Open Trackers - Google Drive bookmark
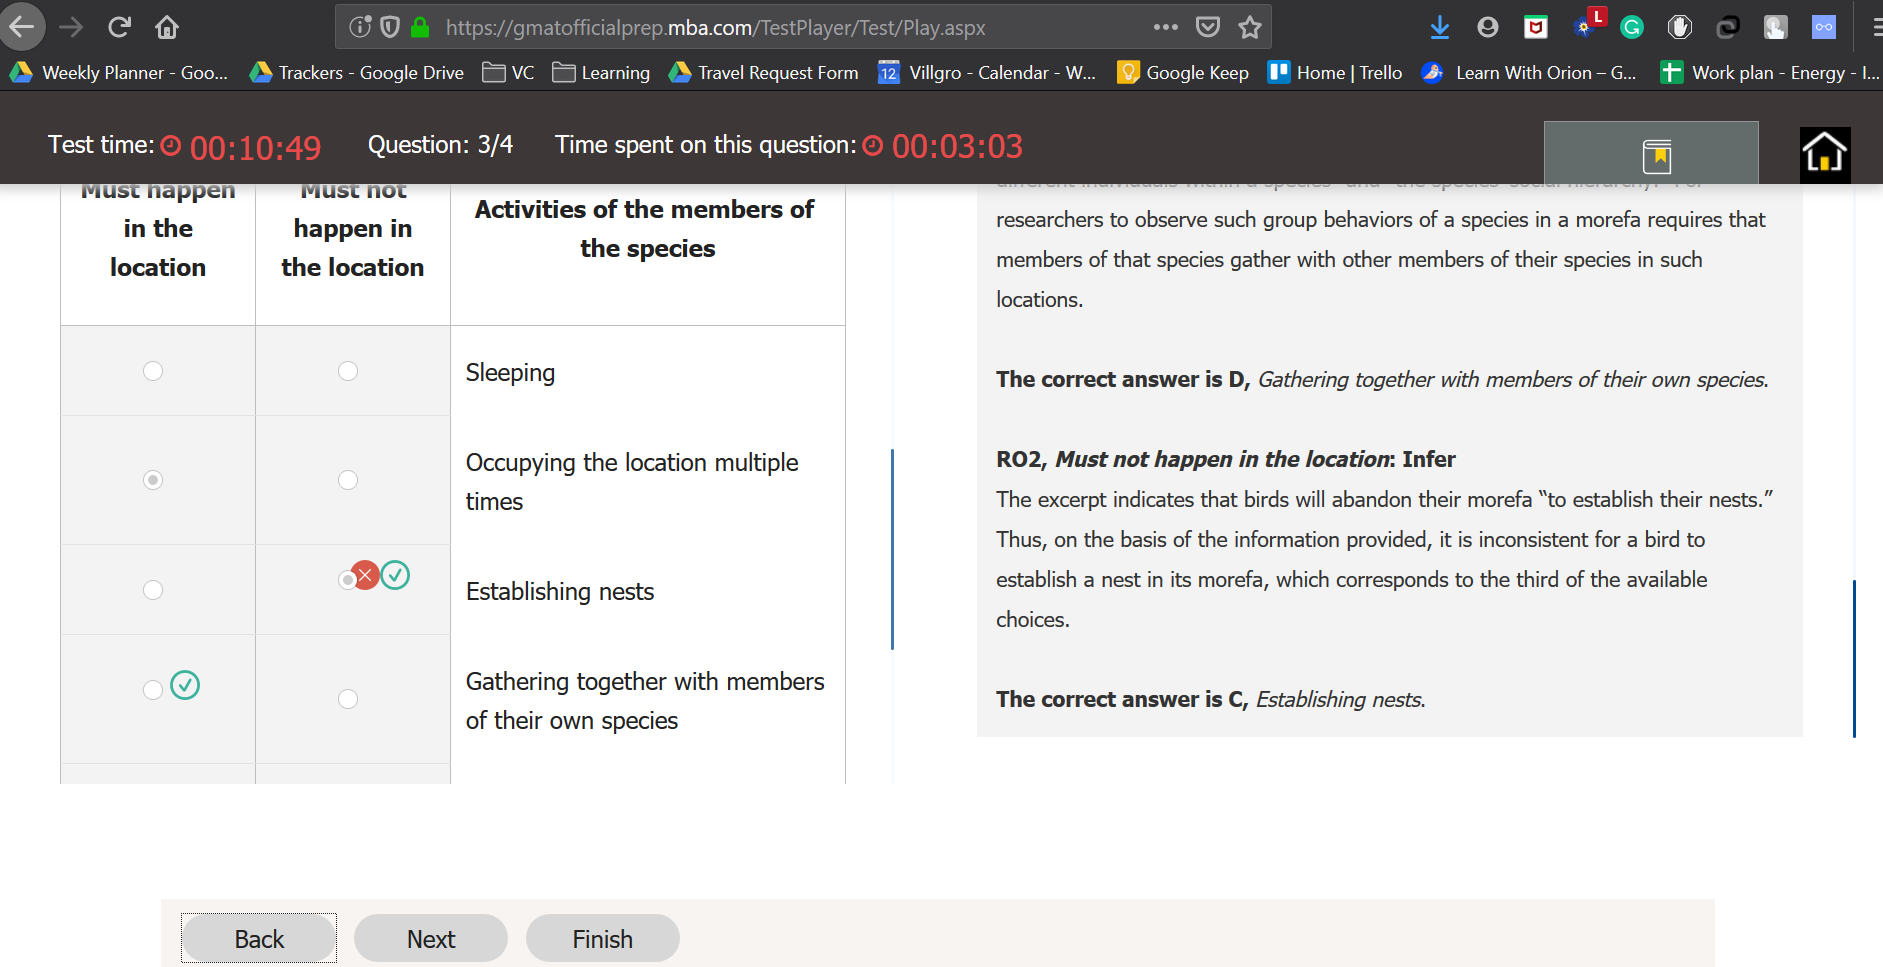 [357, 72]
